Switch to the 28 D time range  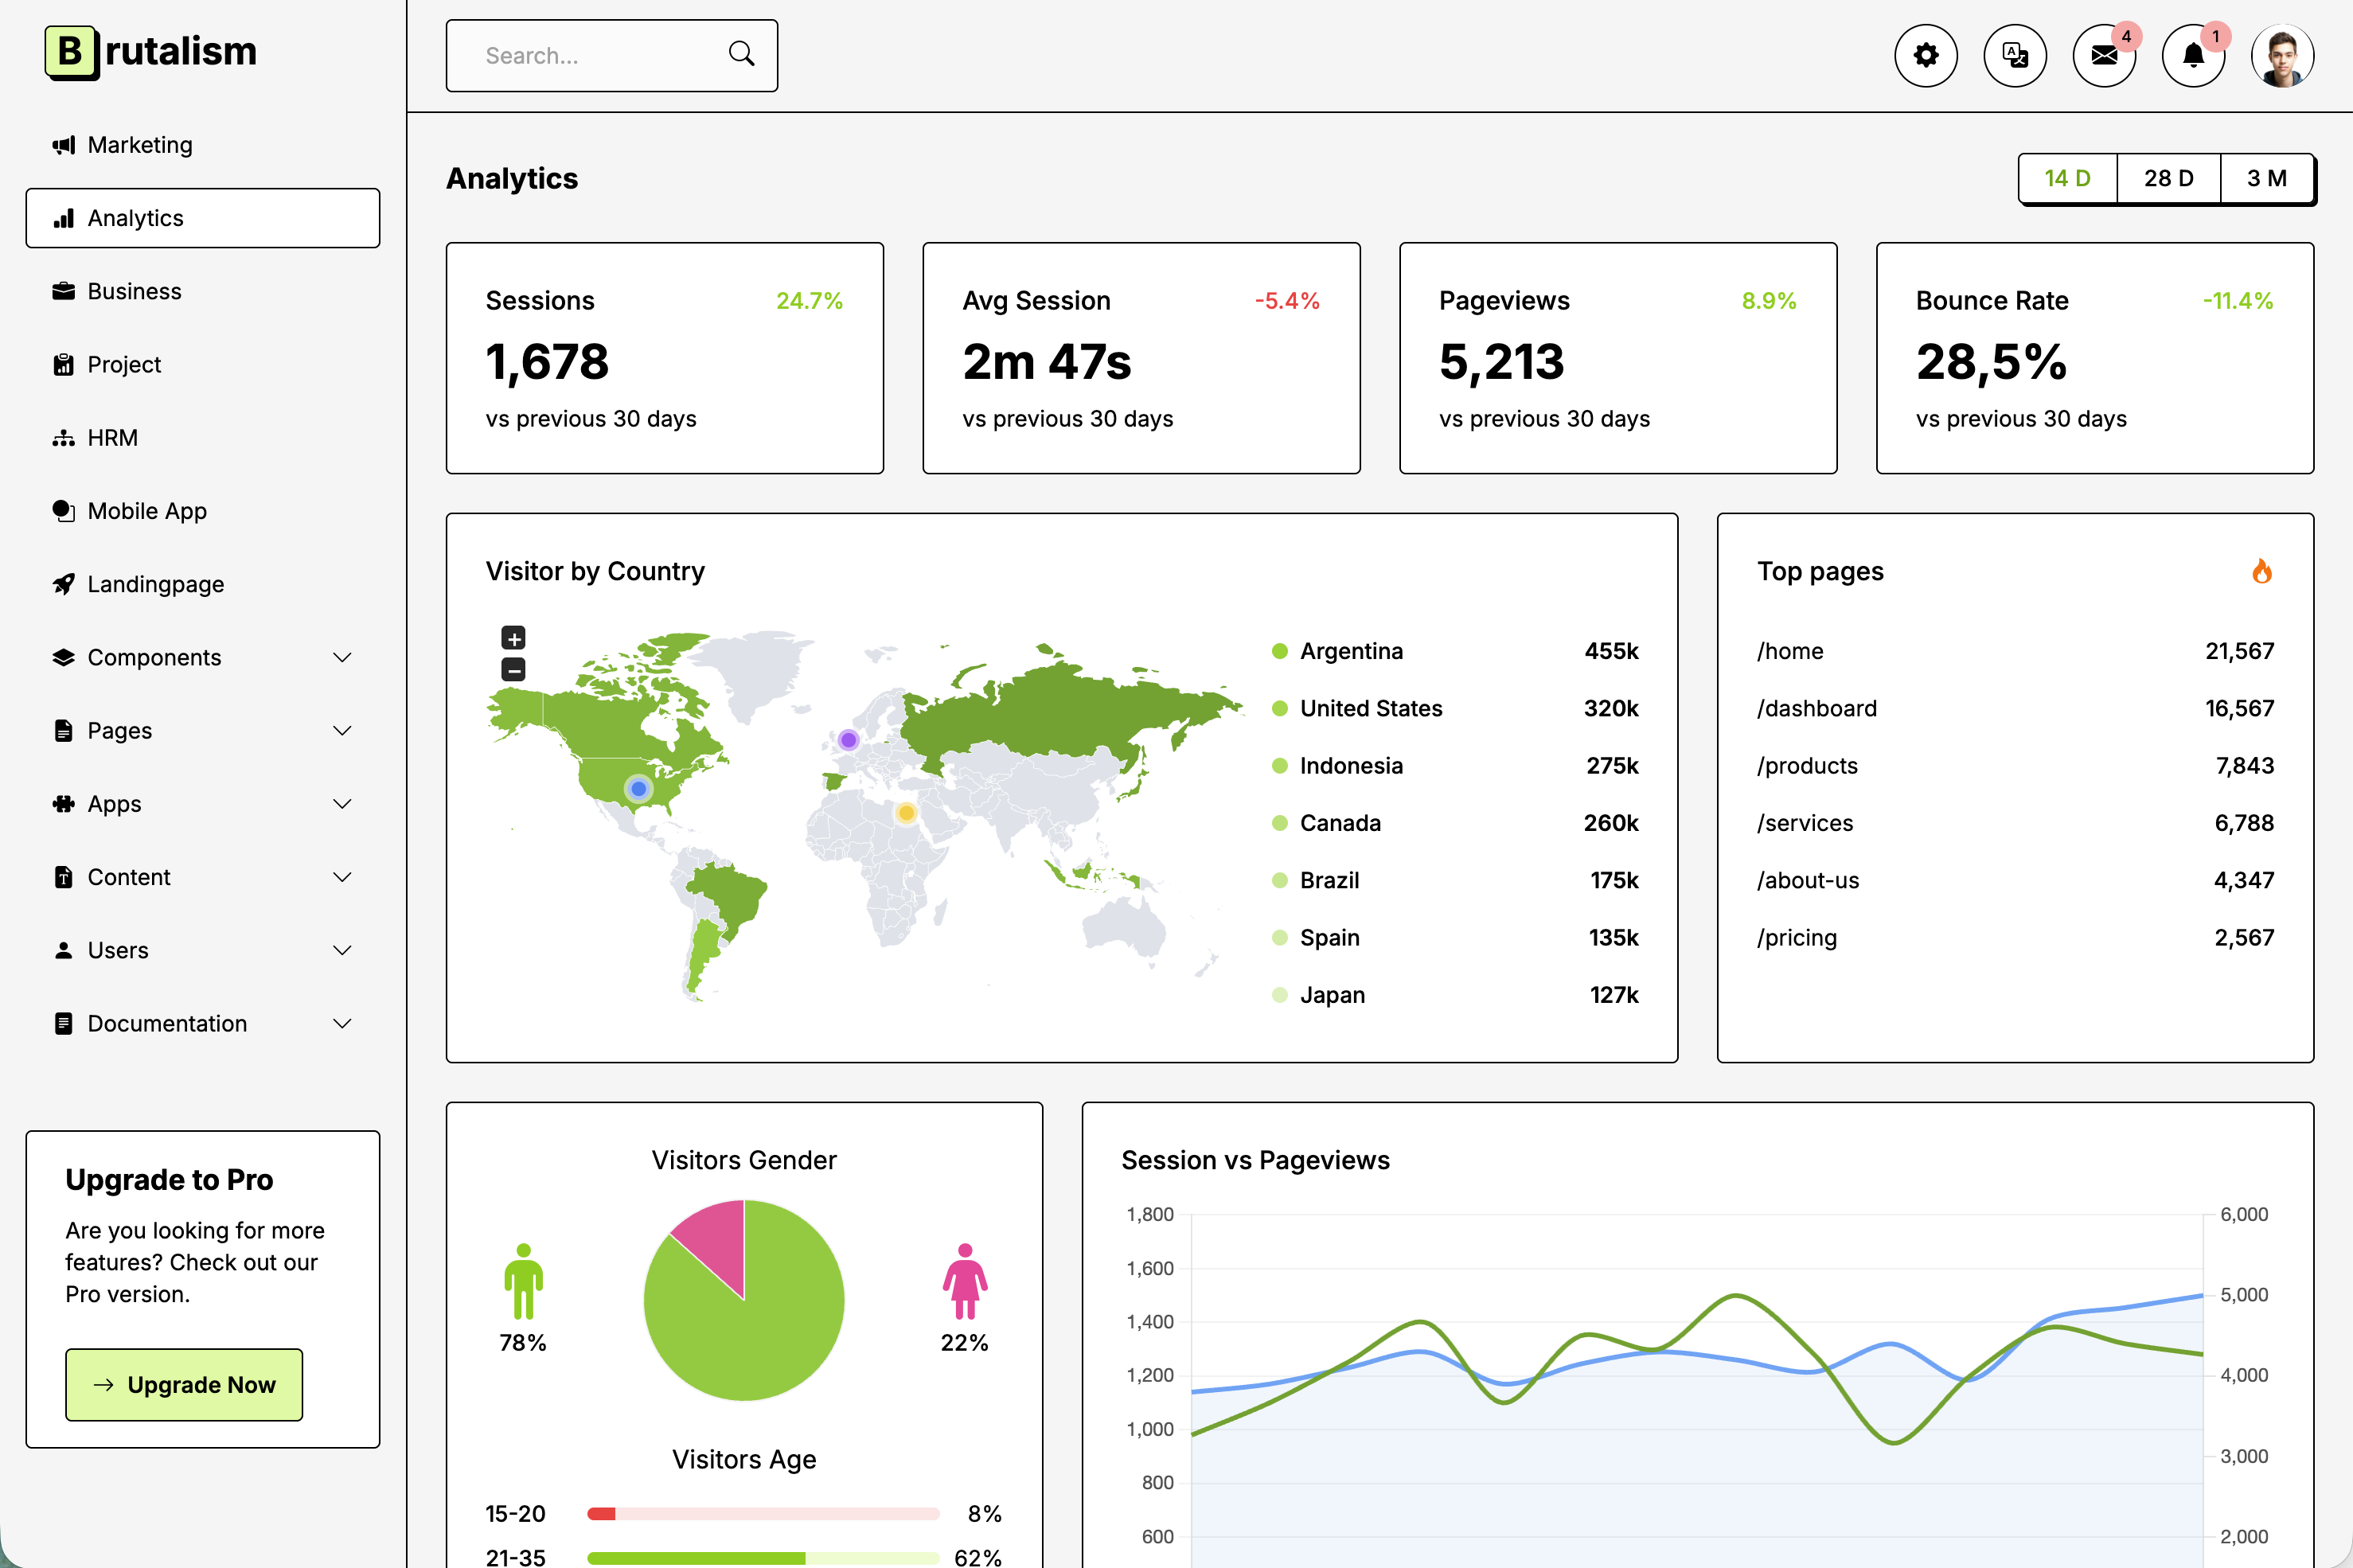click(x=2168, y=179)
